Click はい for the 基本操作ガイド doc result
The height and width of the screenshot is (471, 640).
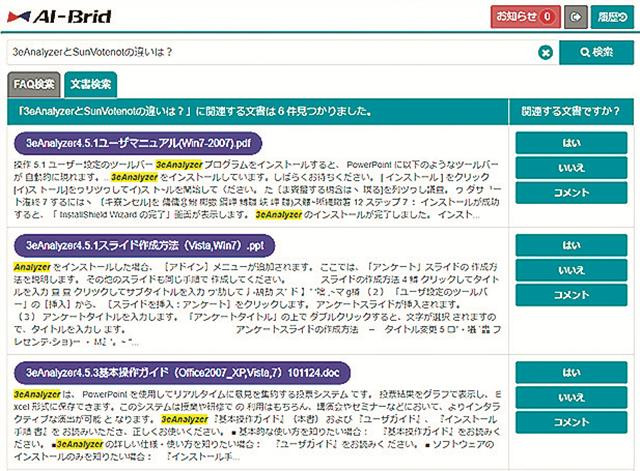point(571,372)
